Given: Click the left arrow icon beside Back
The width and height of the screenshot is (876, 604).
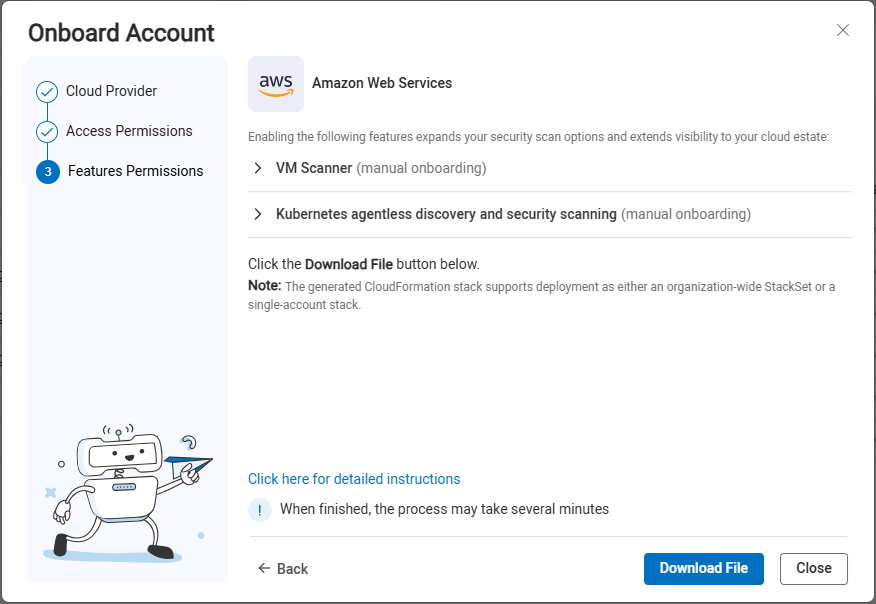Looking at the screenshot, I should (264, 568).
